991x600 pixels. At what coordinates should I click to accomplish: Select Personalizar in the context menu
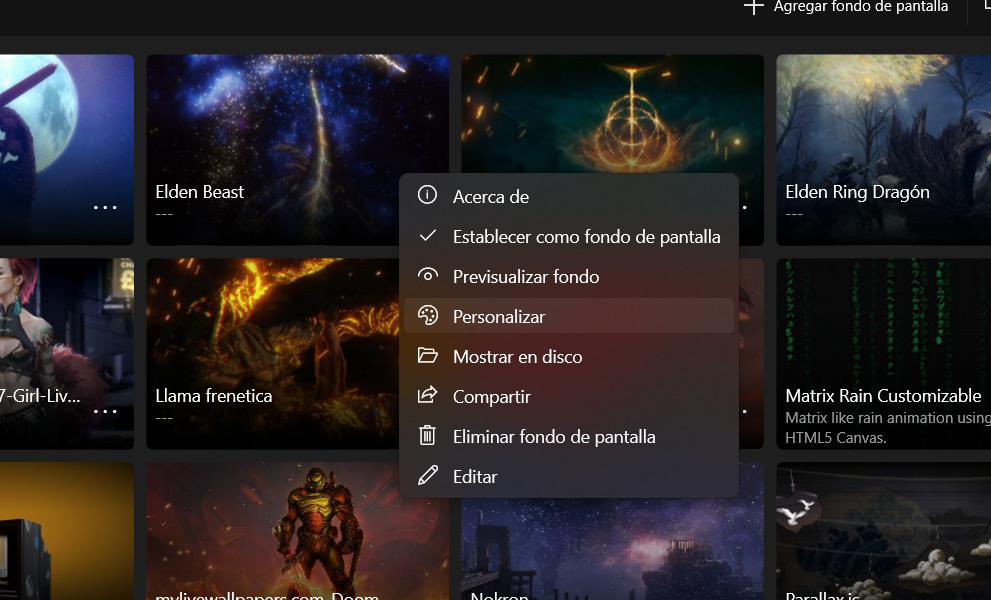click(569, 316)
